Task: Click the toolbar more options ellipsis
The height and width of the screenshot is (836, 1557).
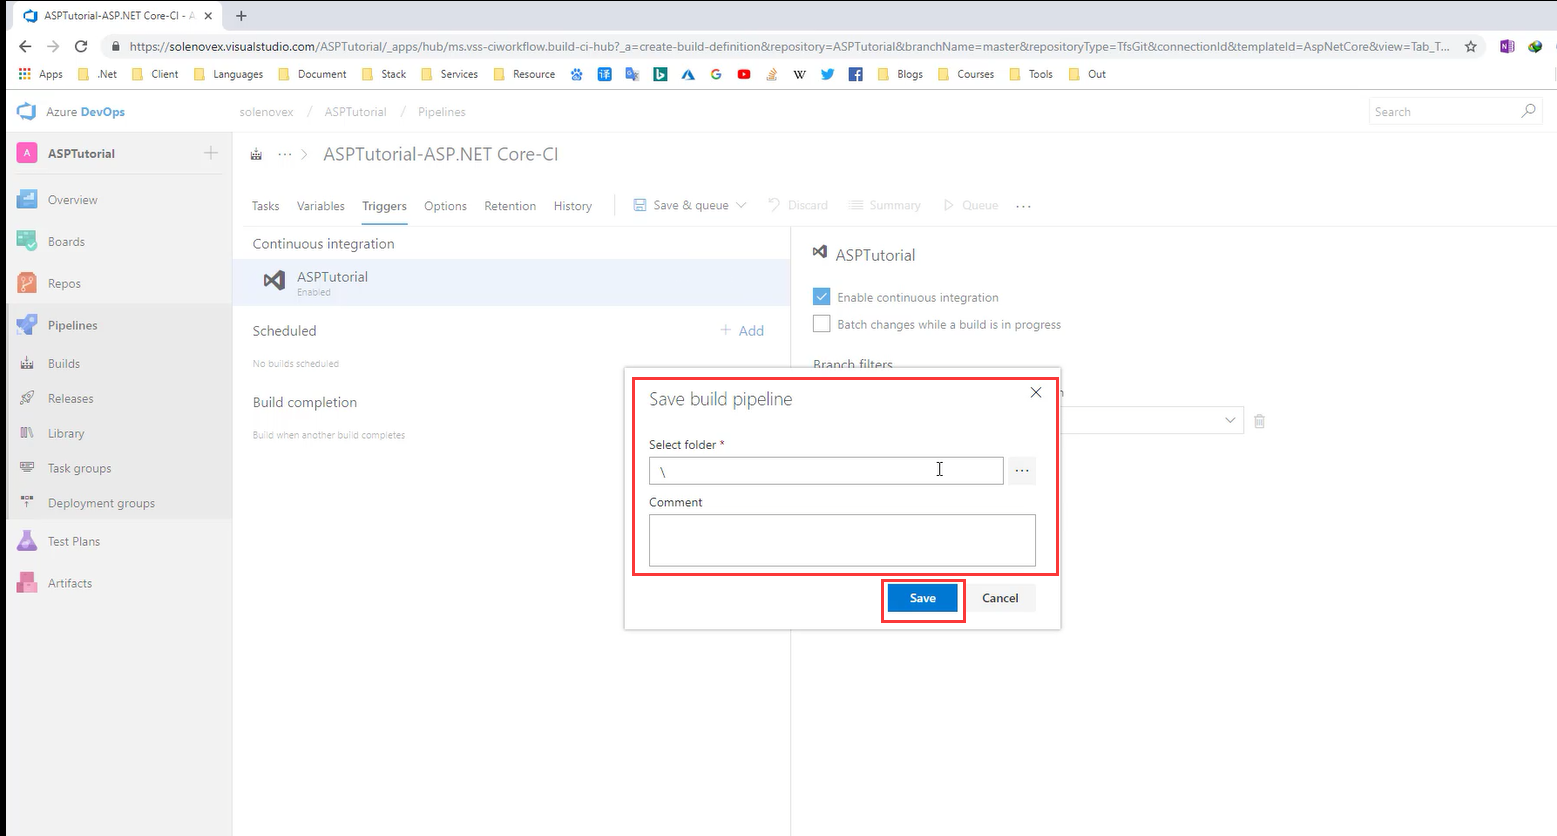Action: coord(1023,206)
